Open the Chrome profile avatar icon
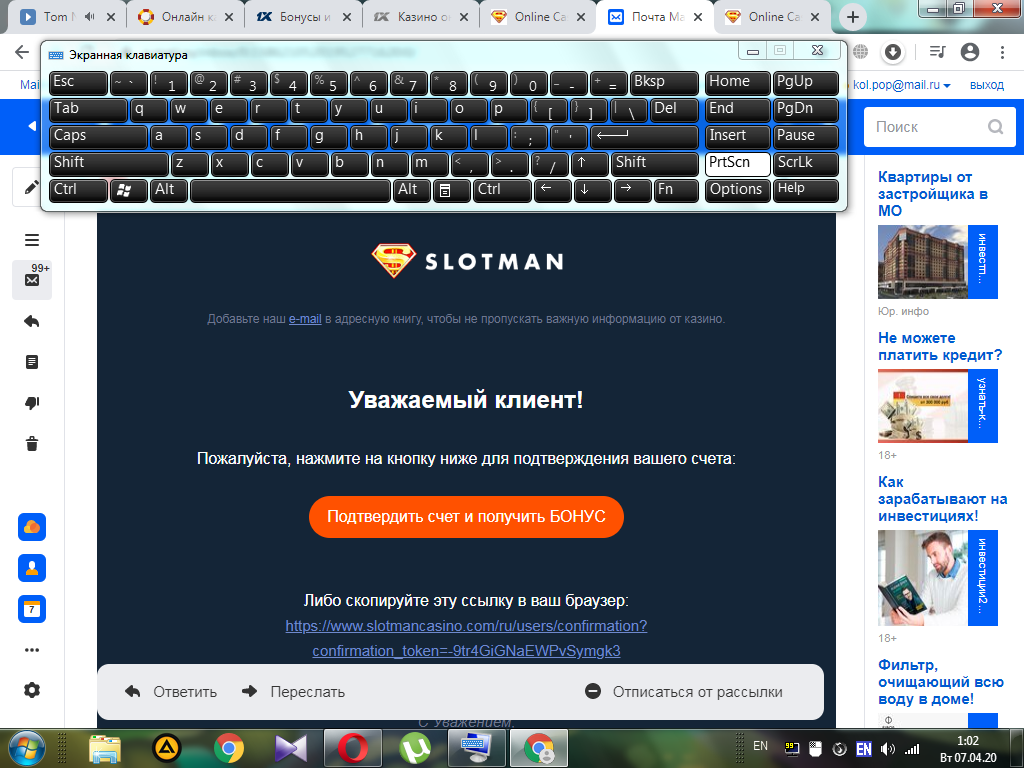This screenshot has height=768, width=1024. pos(970,52)
